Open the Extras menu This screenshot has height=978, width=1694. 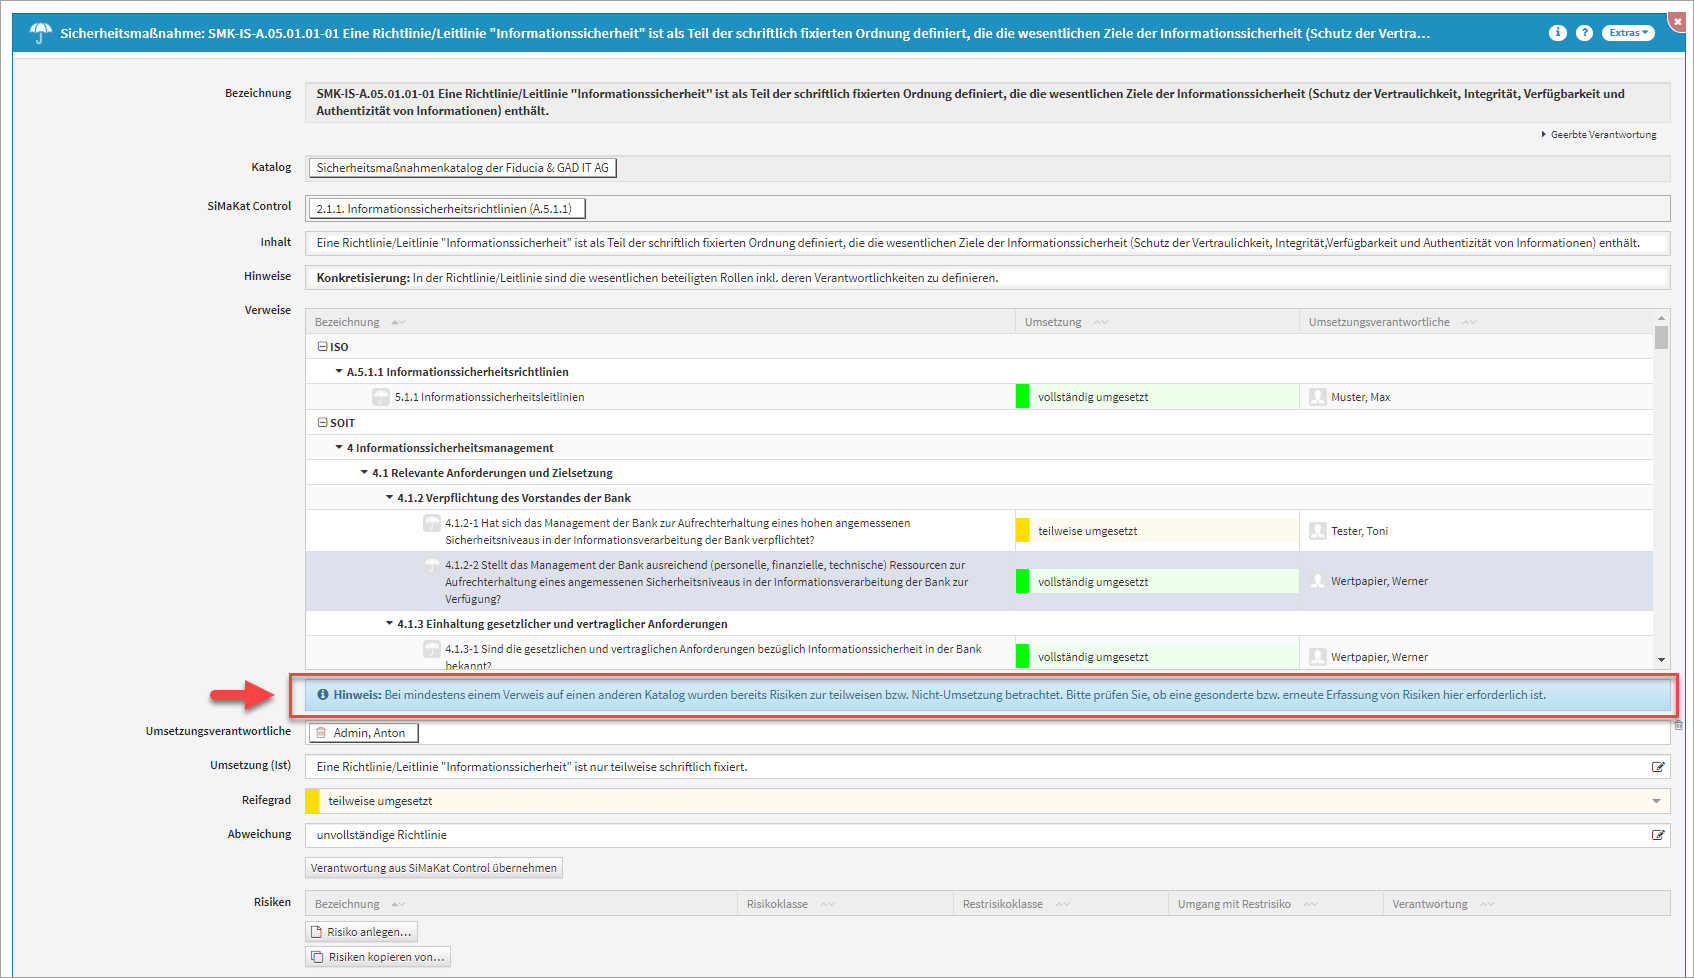tap(1628, 33)
